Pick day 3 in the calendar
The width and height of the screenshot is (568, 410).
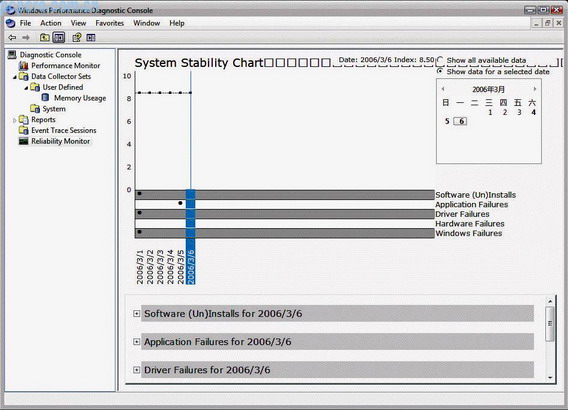click(x=519, y=113)
